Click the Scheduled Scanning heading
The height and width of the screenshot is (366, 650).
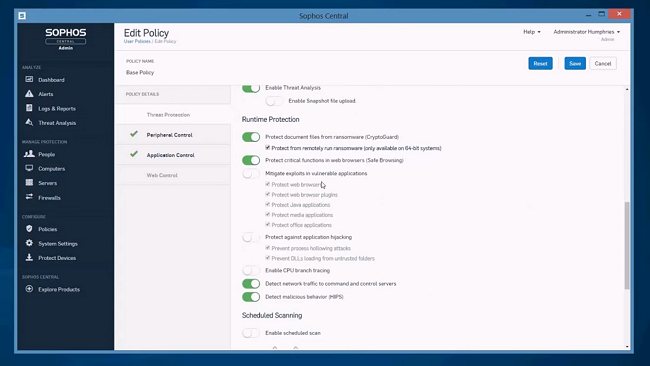point(272,315)
